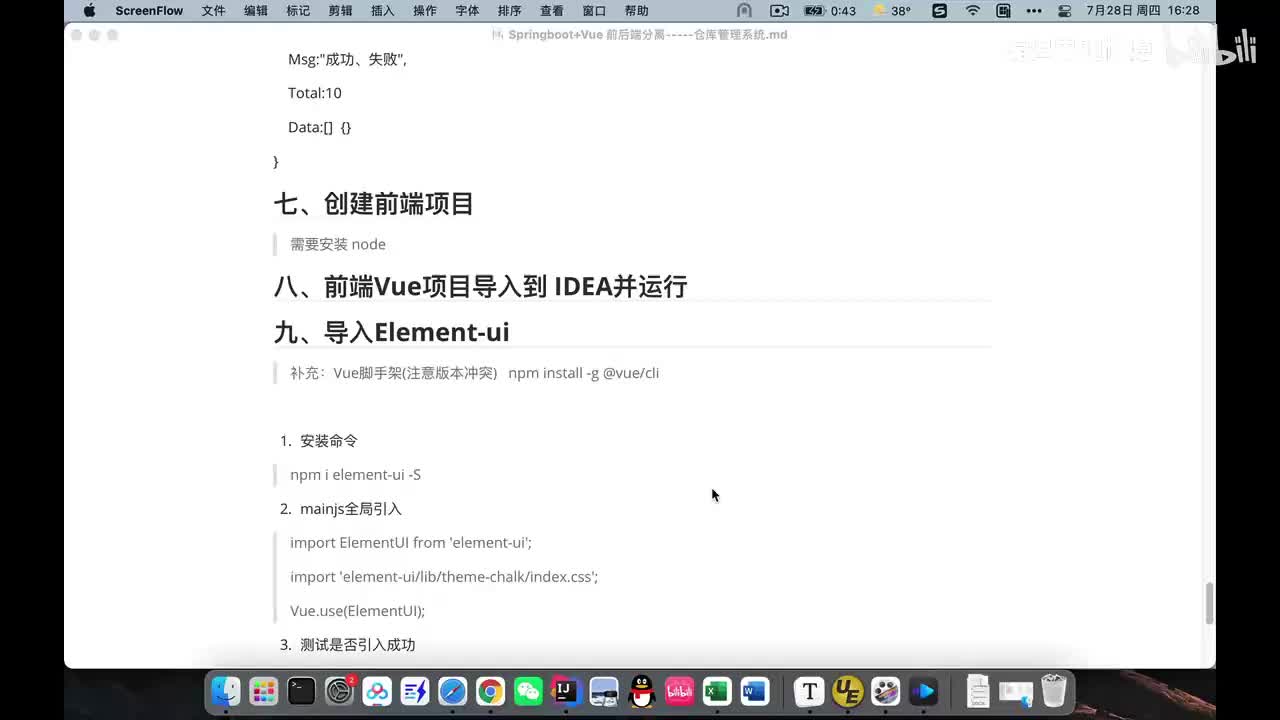The height and width of the screenshot is (720, 1280).
Task: Click heading 七、创建前端项目
Action: 374,204
